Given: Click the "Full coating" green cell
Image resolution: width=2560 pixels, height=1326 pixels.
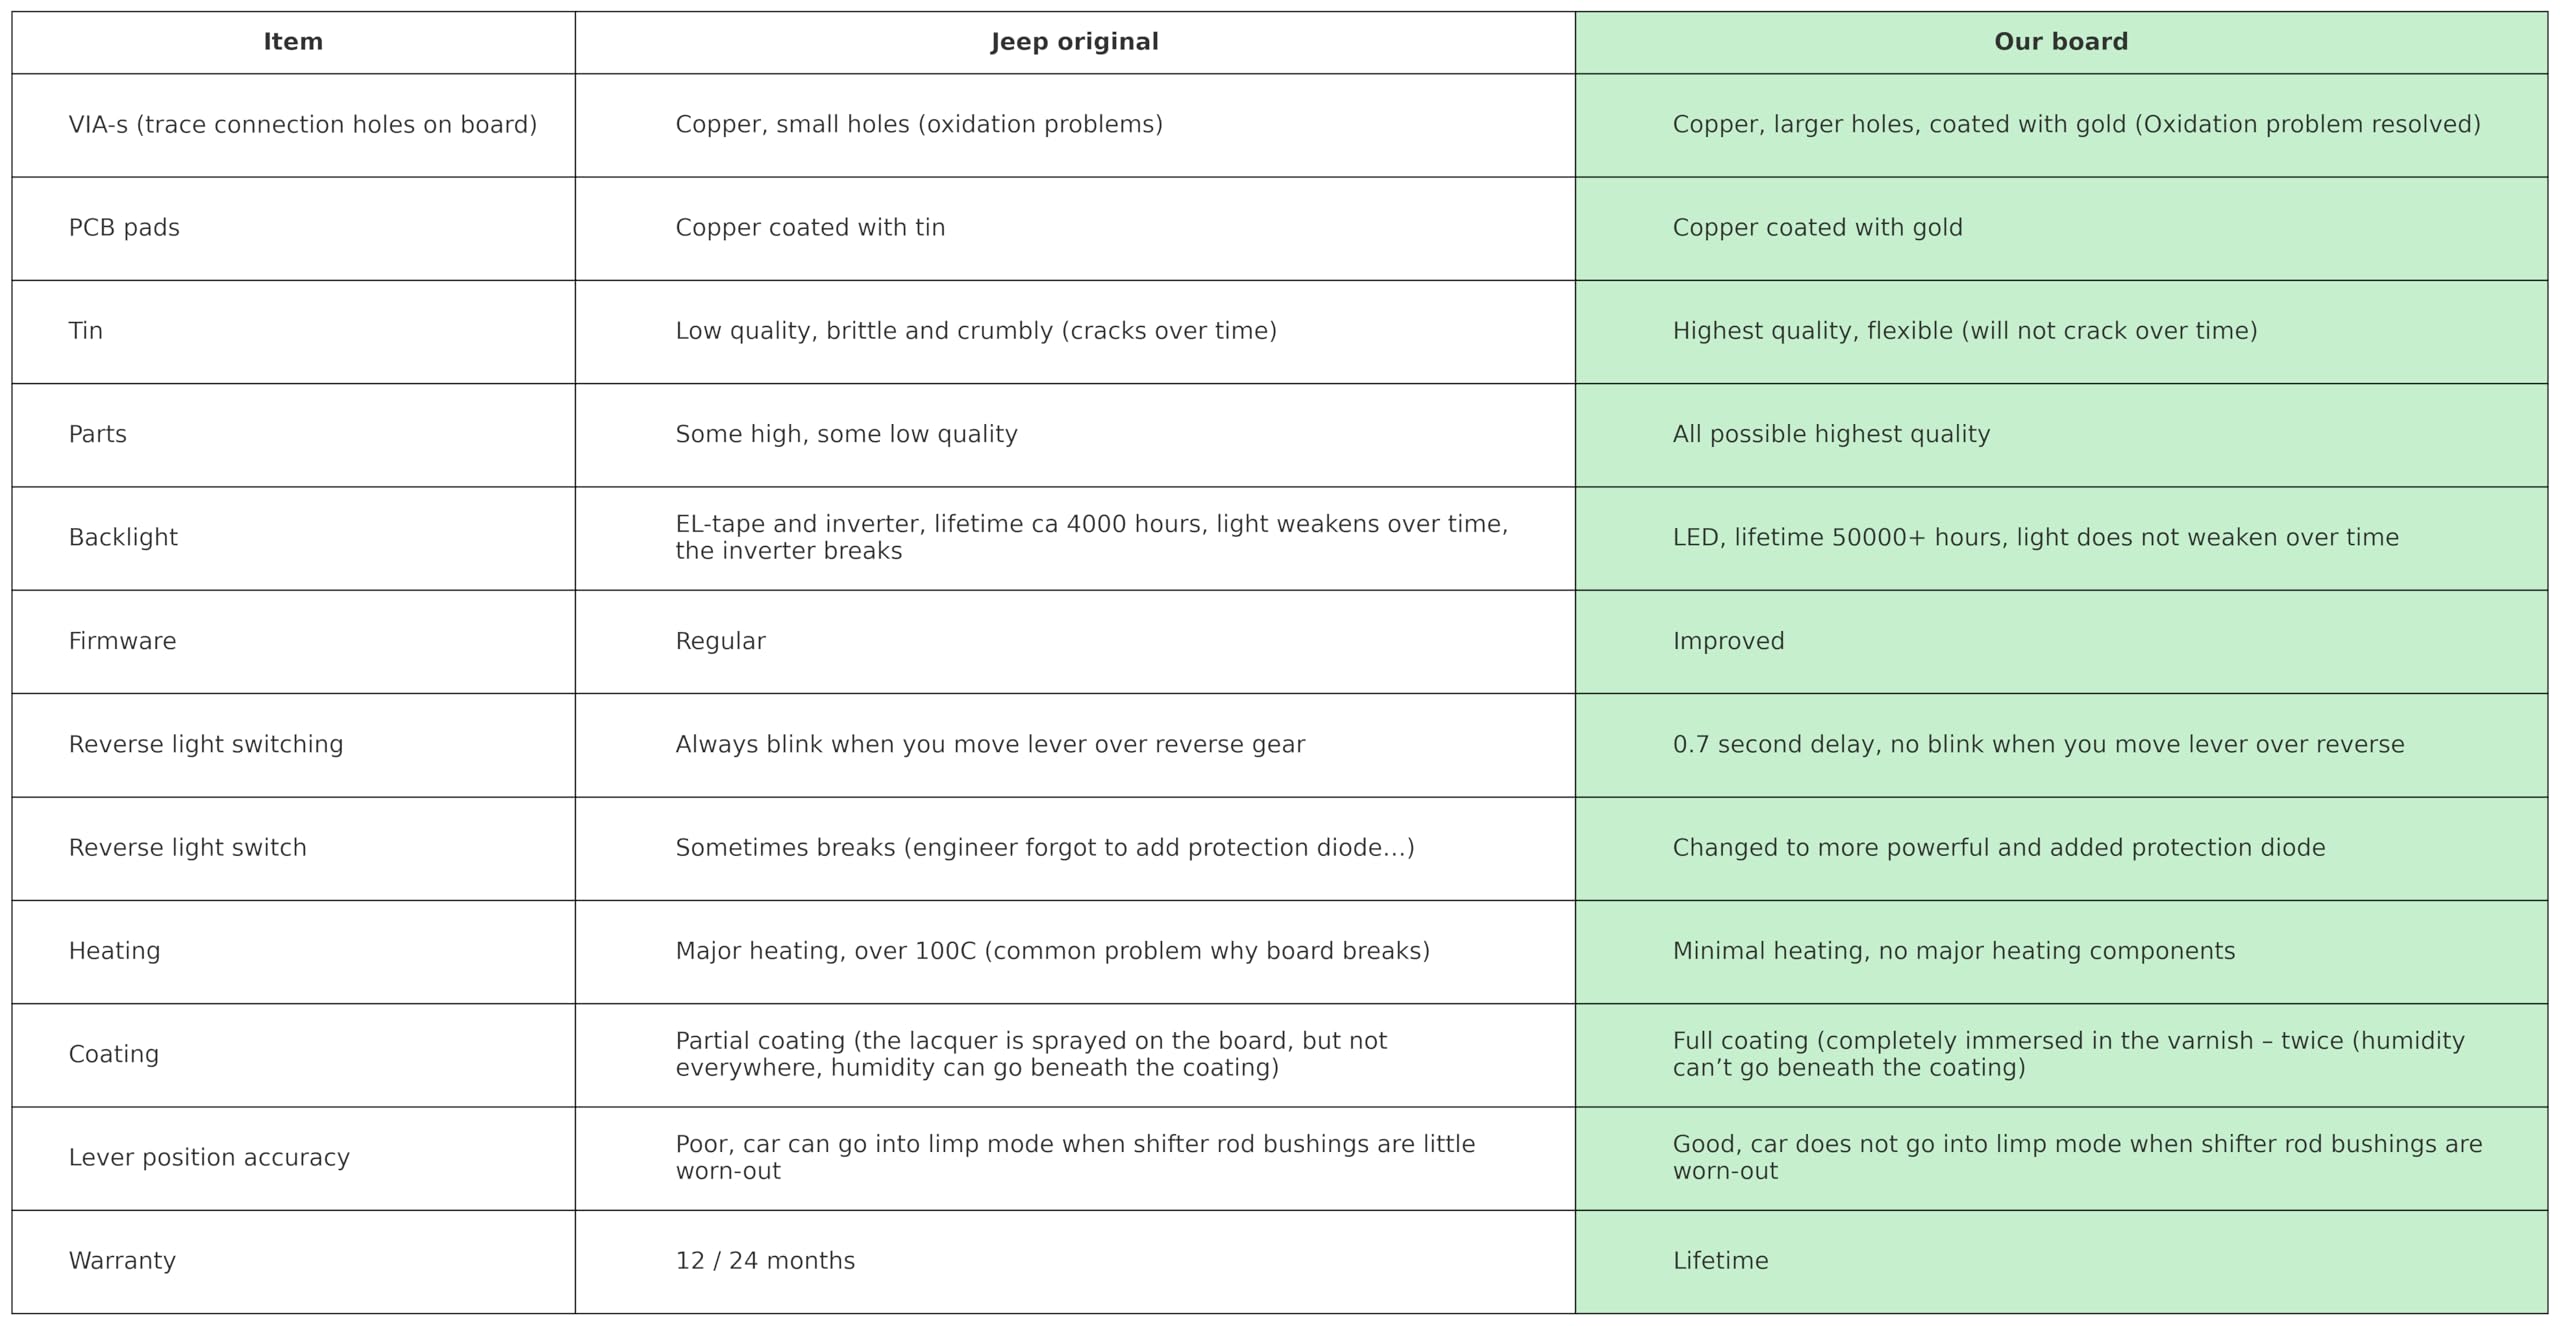Looking at the screenshot, I should pos(2061,1055).
